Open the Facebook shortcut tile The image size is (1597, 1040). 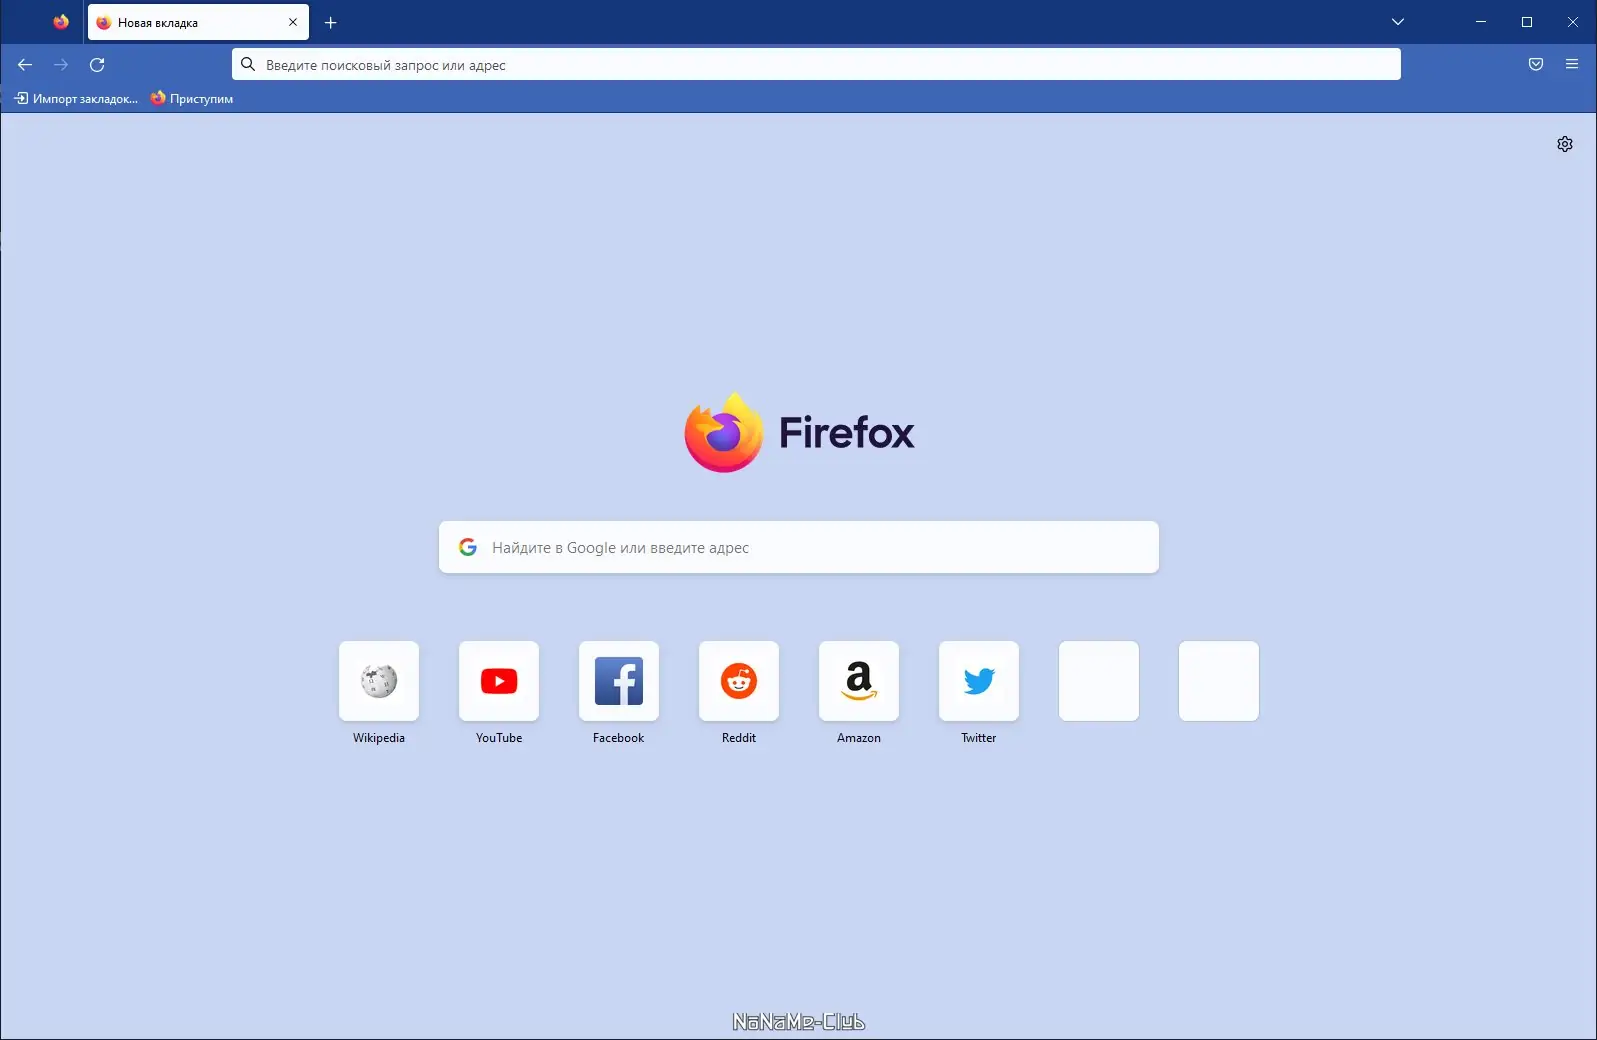coord(619,681)
